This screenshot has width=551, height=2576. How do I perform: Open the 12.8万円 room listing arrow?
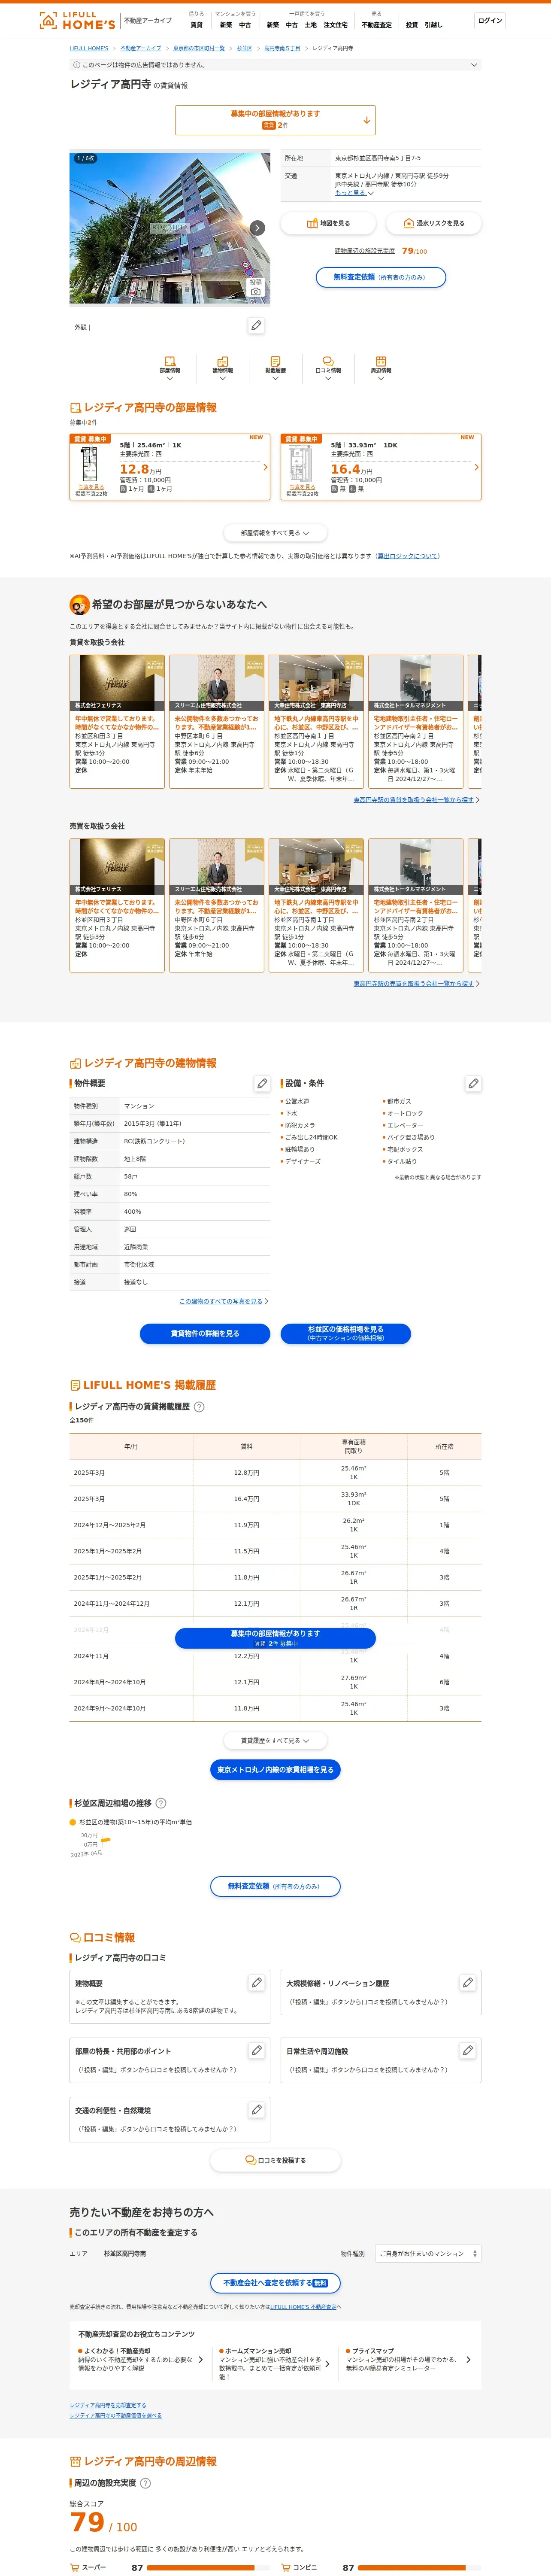click(x=265, y=467)
